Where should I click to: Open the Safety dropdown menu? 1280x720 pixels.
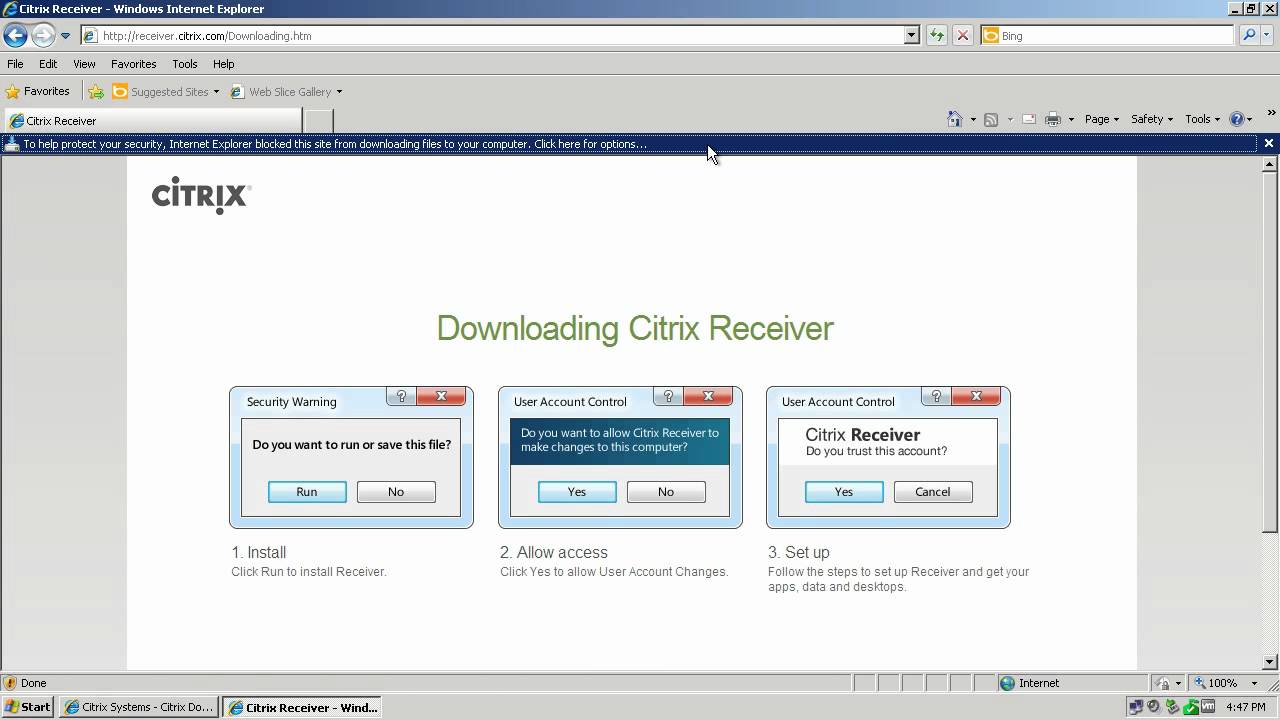tap(1151, 119)
